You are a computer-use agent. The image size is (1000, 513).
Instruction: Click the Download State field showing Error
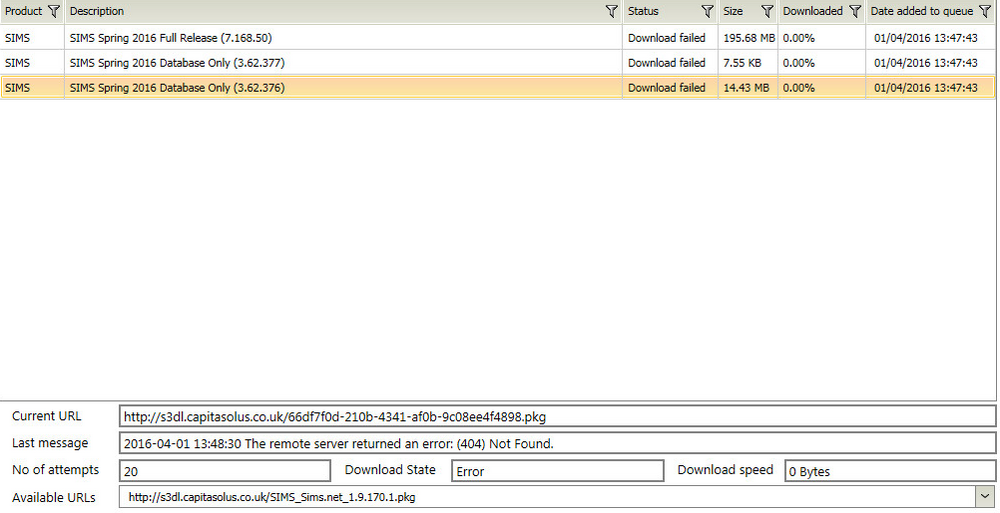pyautogui.click(x=557, y=471)
